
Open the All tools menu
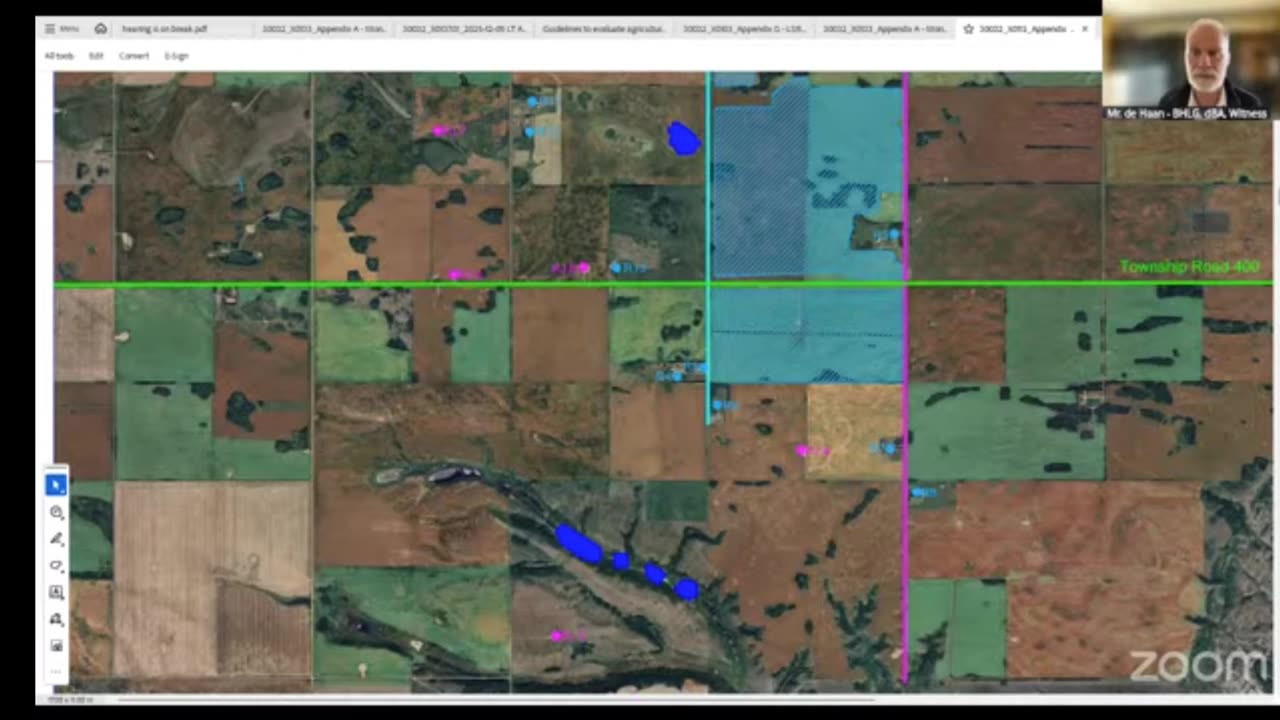[x=59, y=56]
